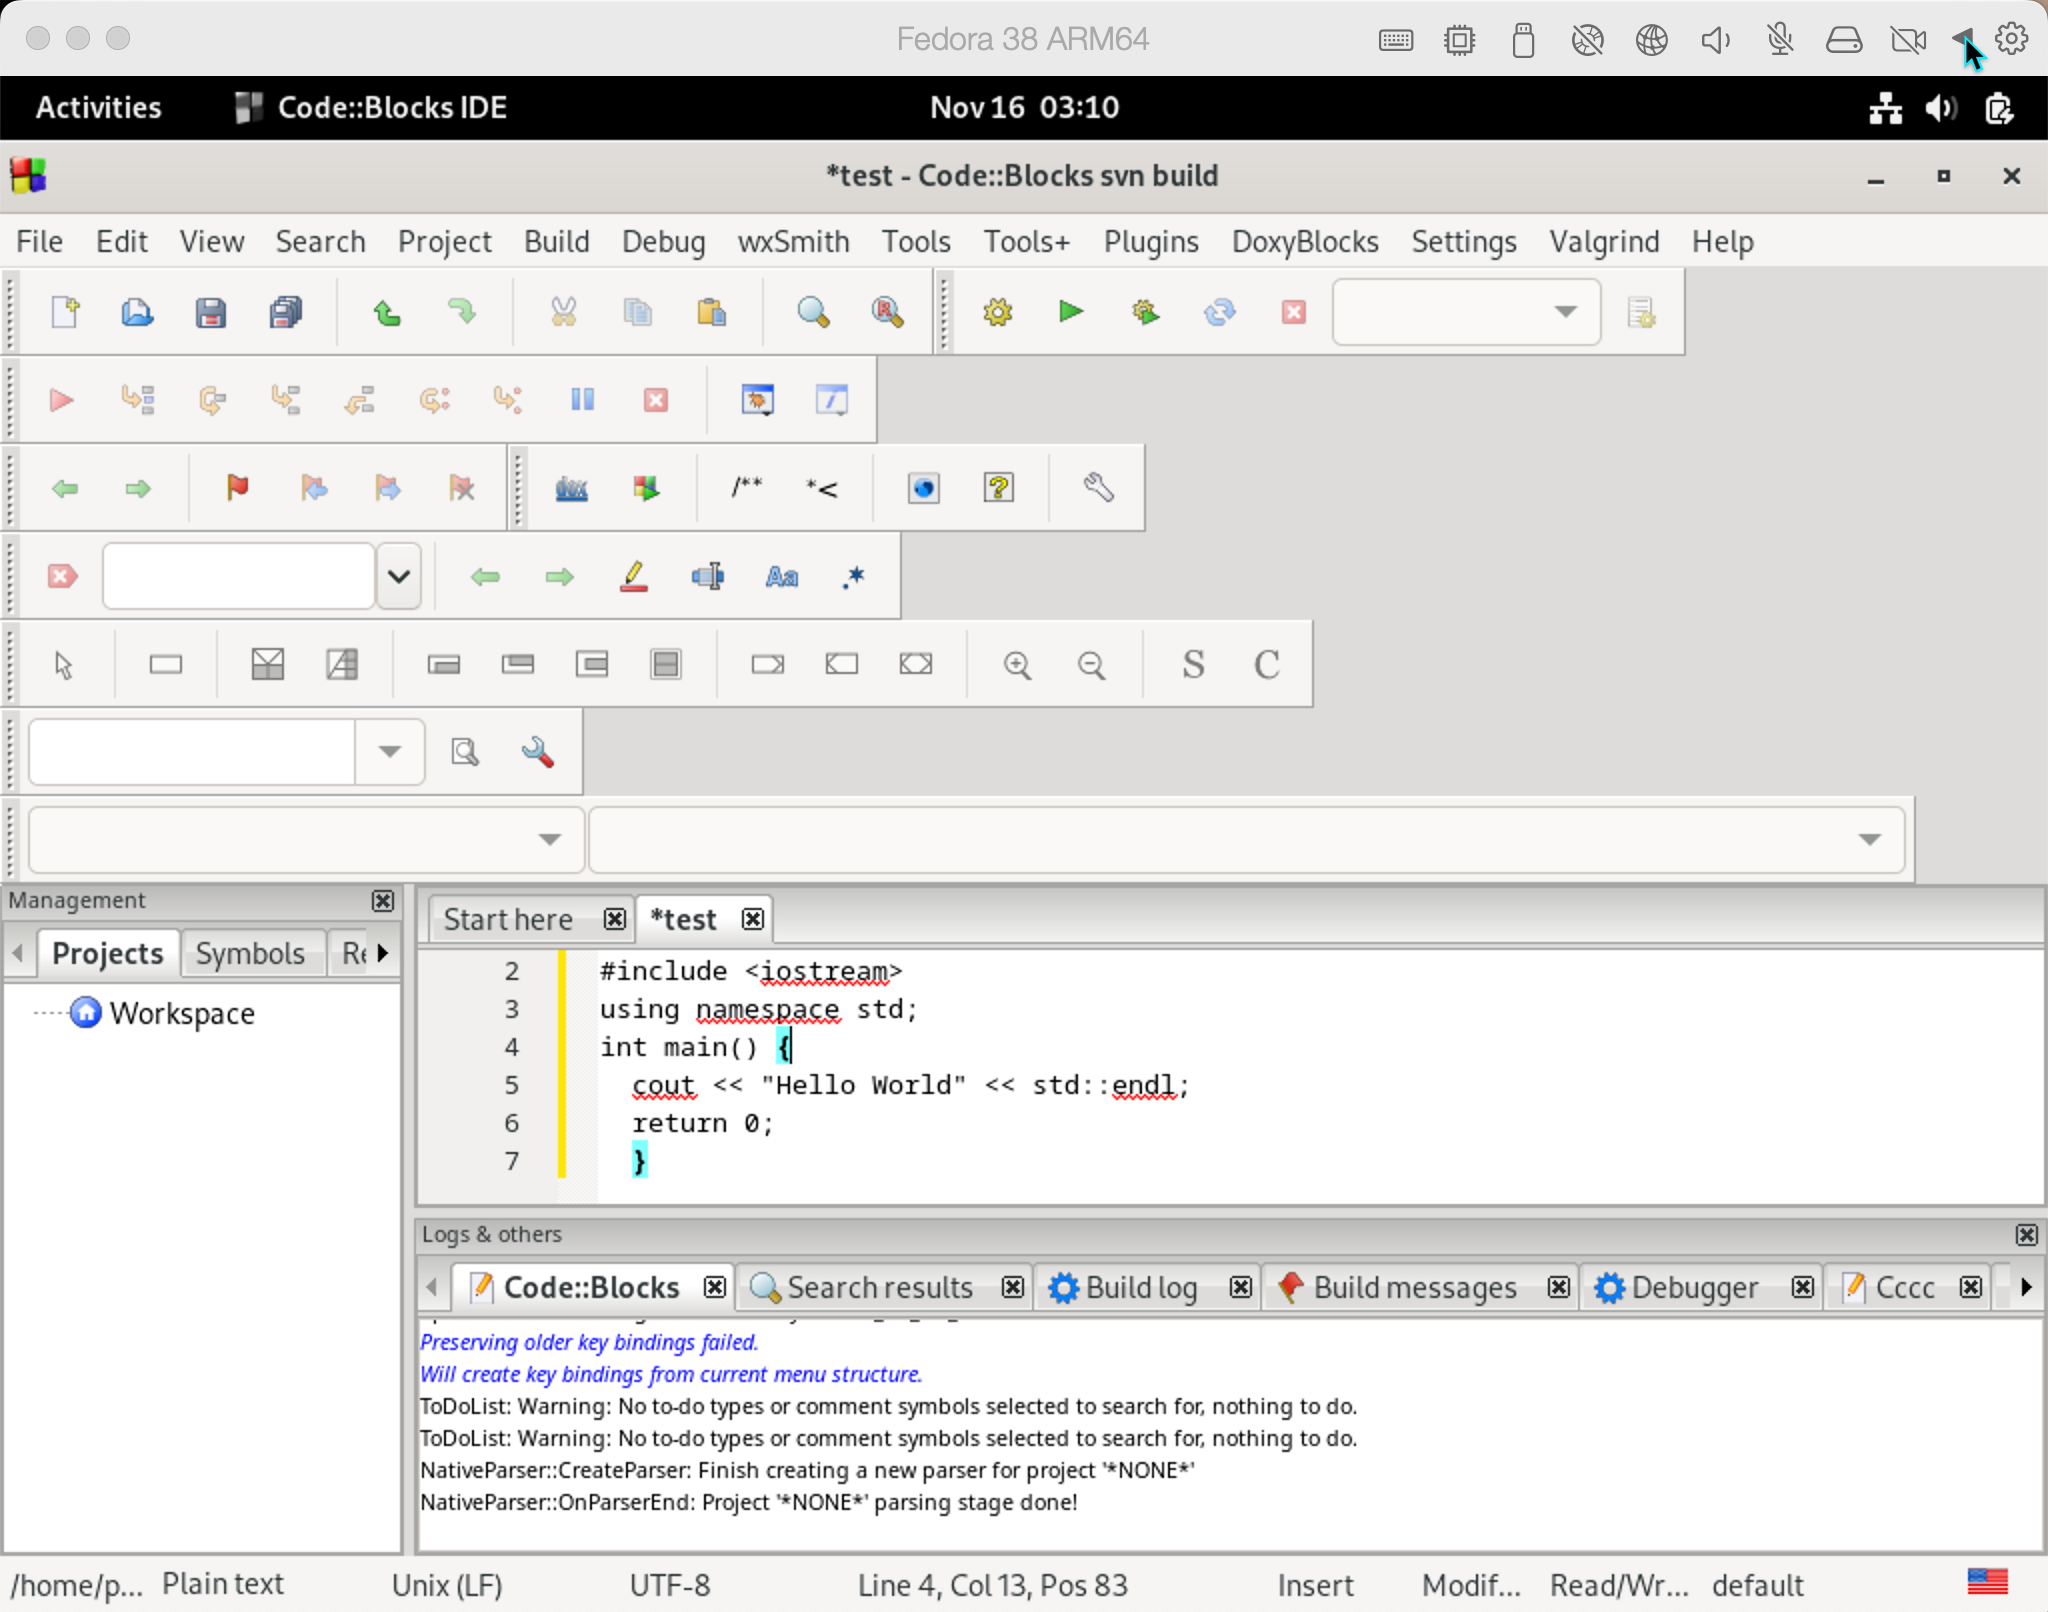Click the zoom in magnifier icon

[1017, 664]
